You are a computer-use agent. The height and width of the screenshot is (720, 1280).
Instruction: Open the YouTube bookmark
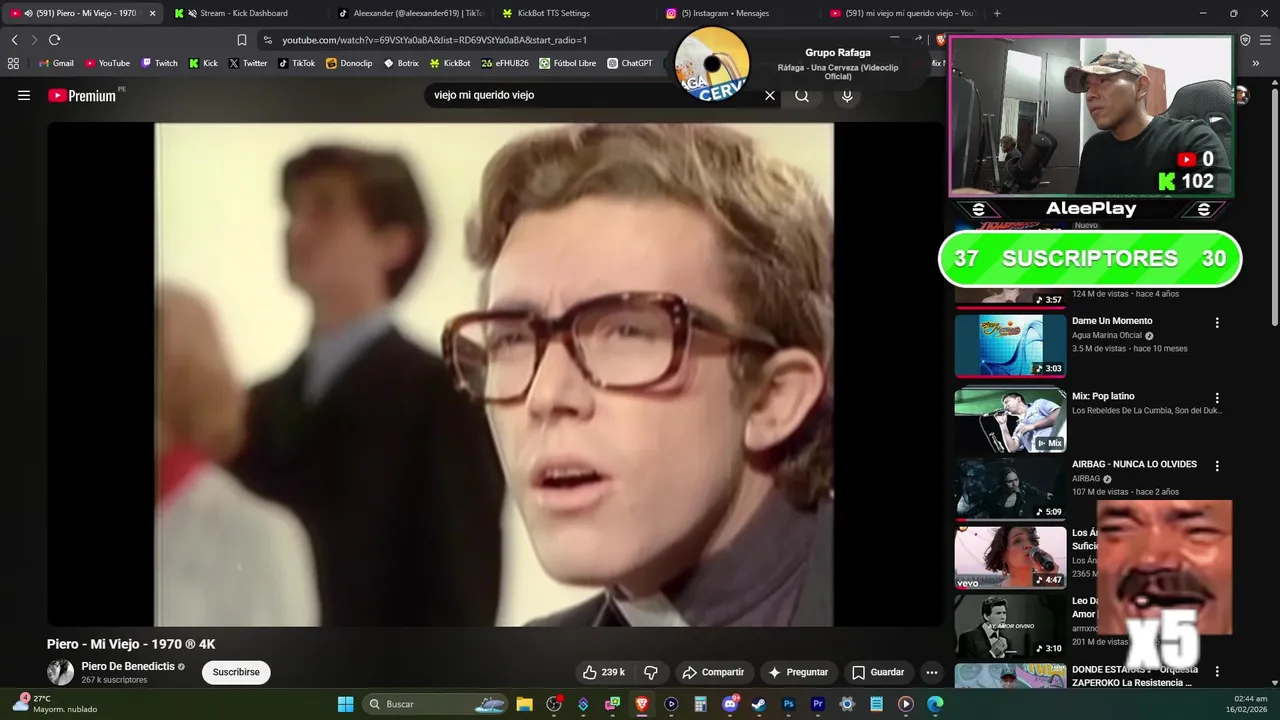tap(107, 63)
